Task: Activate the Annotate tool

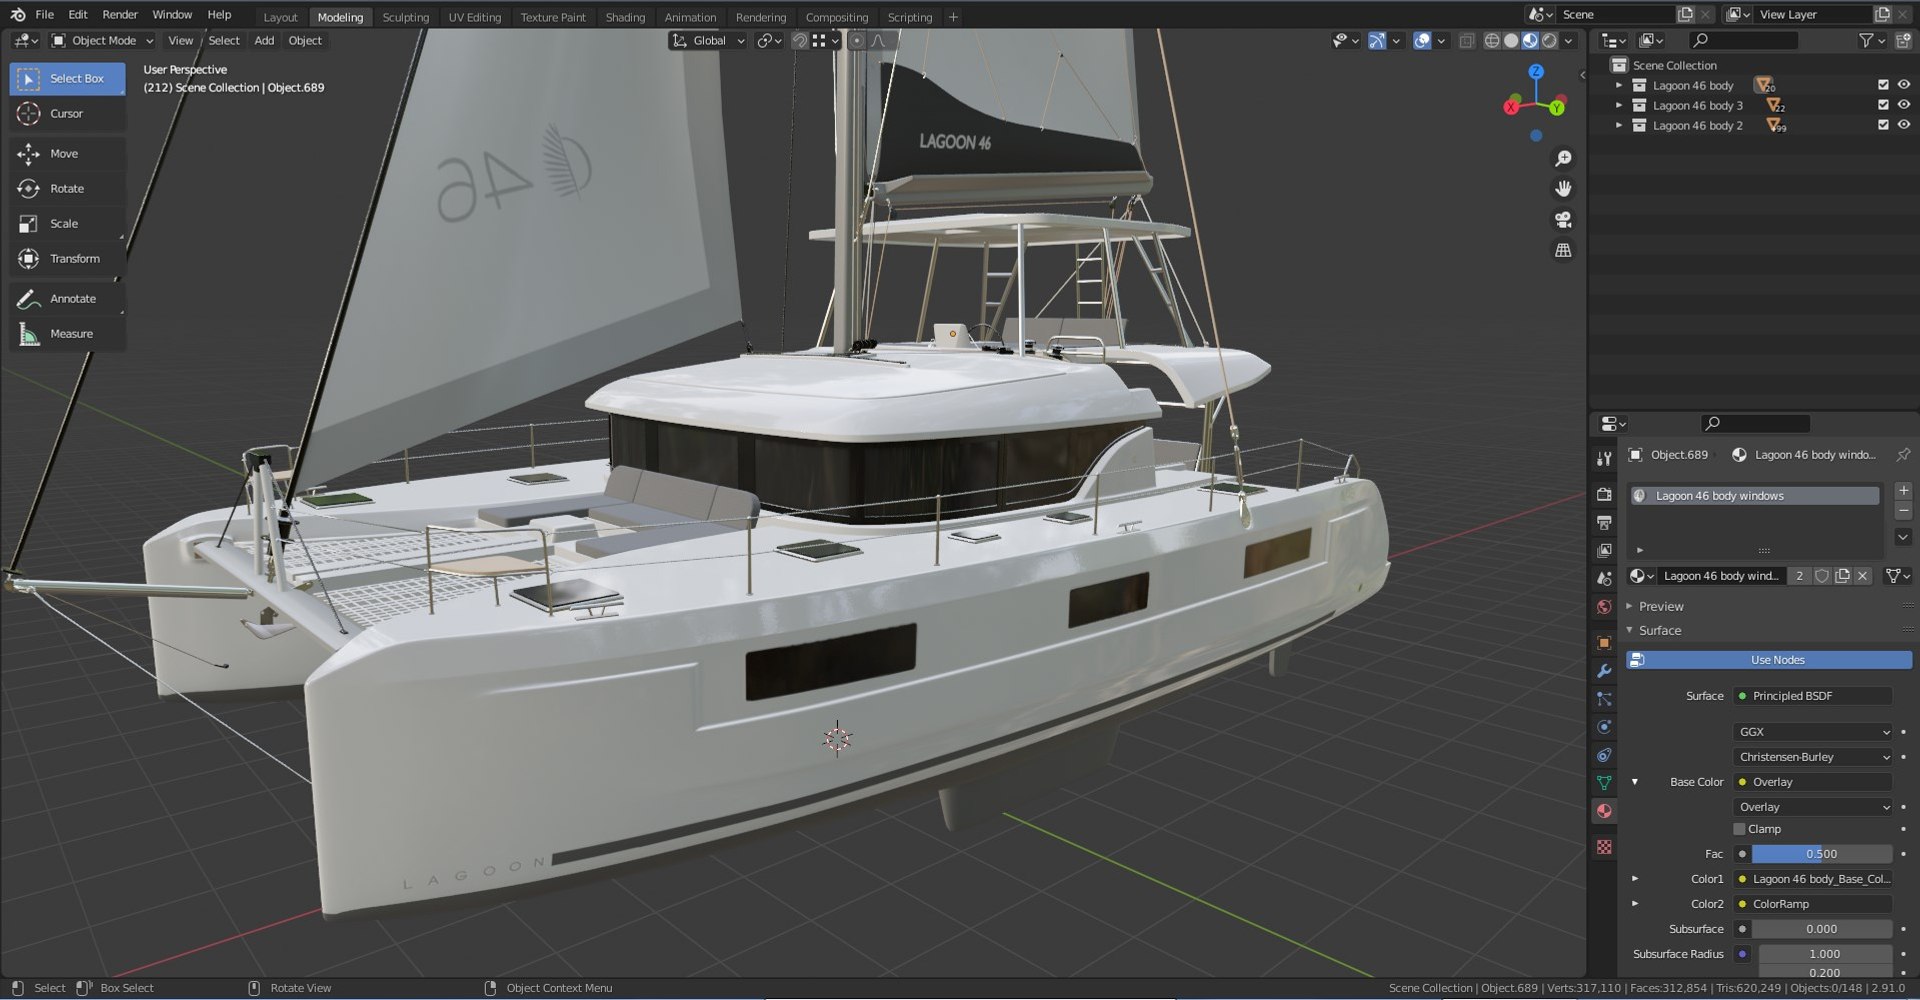Action: pyautogui.click(x=67, y=299)
